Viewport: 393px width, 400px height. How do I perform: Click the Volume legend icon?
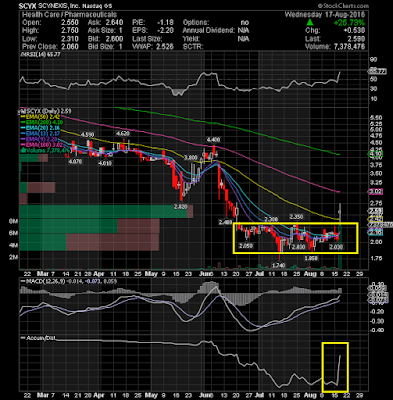point(22,151)
